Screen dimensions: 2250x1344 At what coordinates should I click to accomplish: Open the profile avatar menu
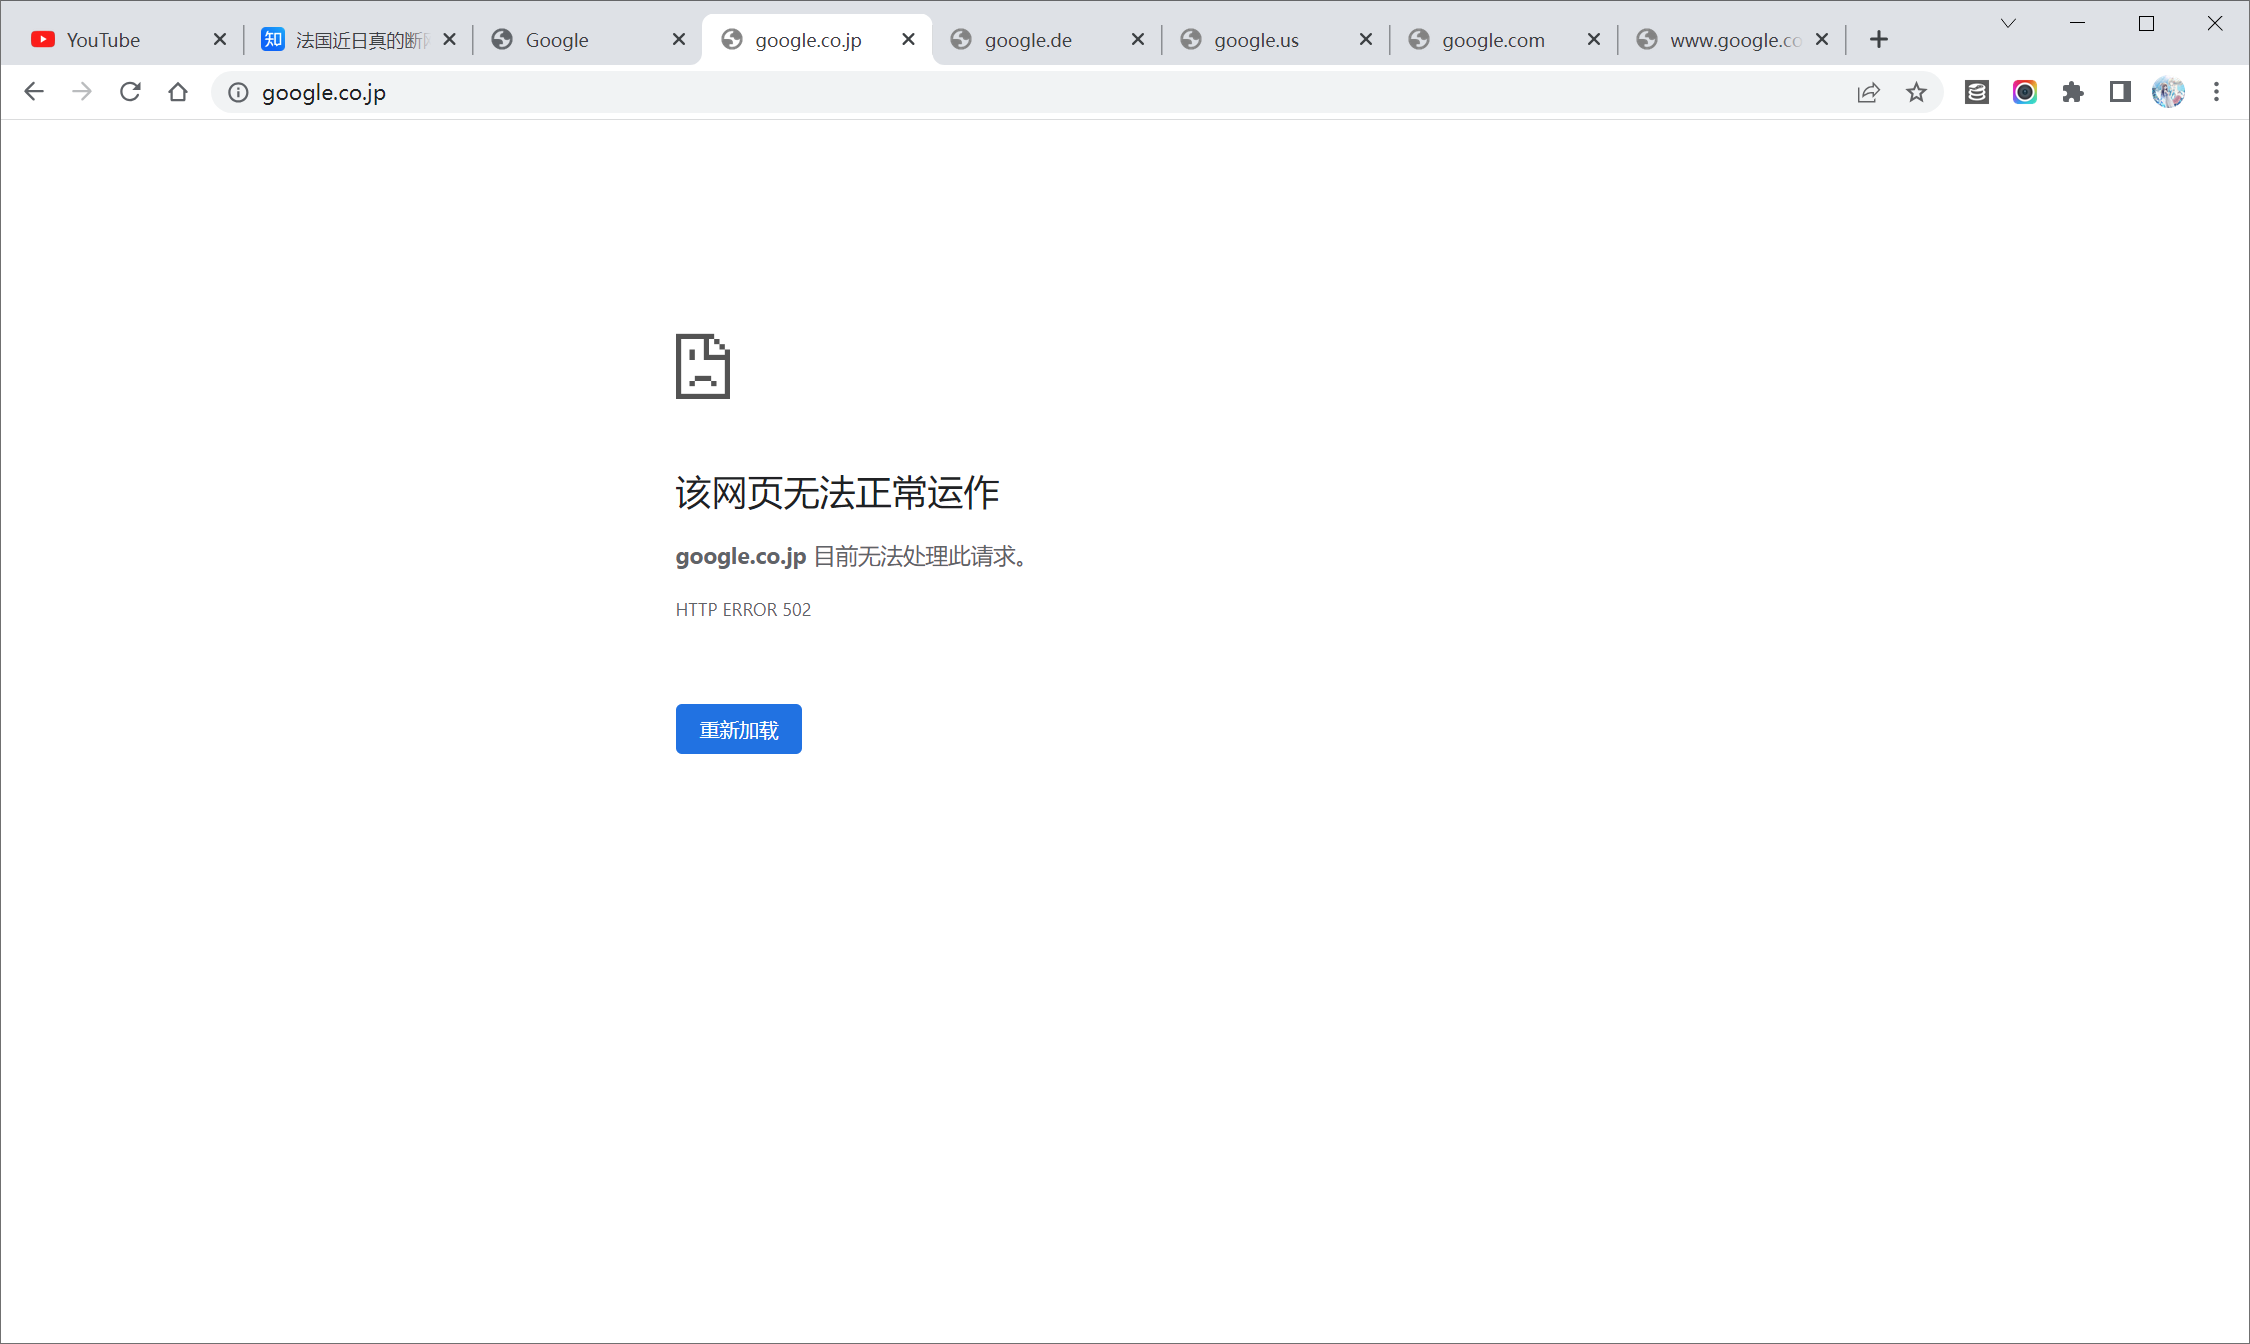(2168, 92)
